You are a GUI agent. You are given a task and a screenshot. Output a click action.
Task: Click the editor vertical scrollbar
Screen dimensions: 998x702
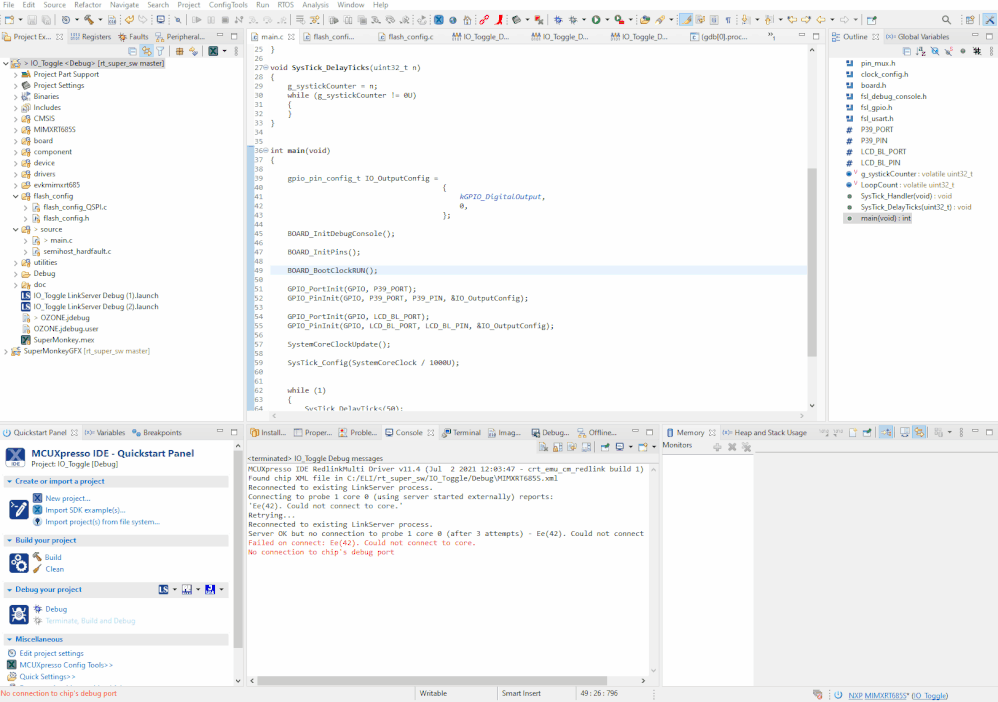812,261
